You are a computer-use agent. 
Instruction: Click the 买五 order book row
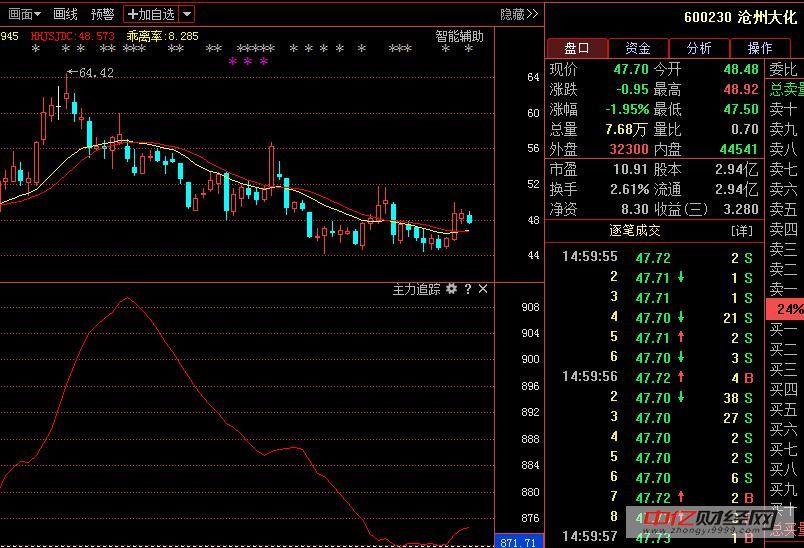click(x=783, y=409)
